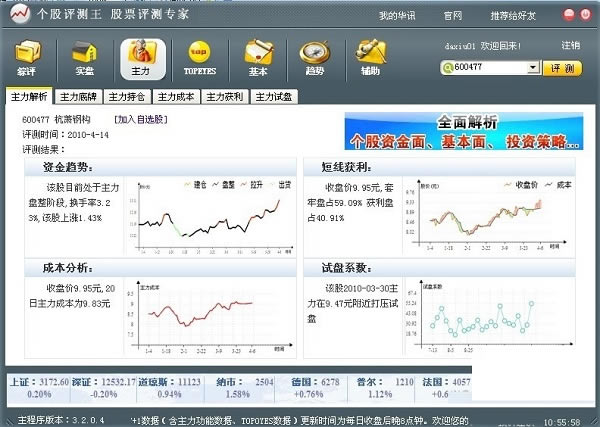Image resolution: width=600 pixels, height=427 pixels.
Task: Click the 成本分析 cost chart
Action: coord(210,318)
